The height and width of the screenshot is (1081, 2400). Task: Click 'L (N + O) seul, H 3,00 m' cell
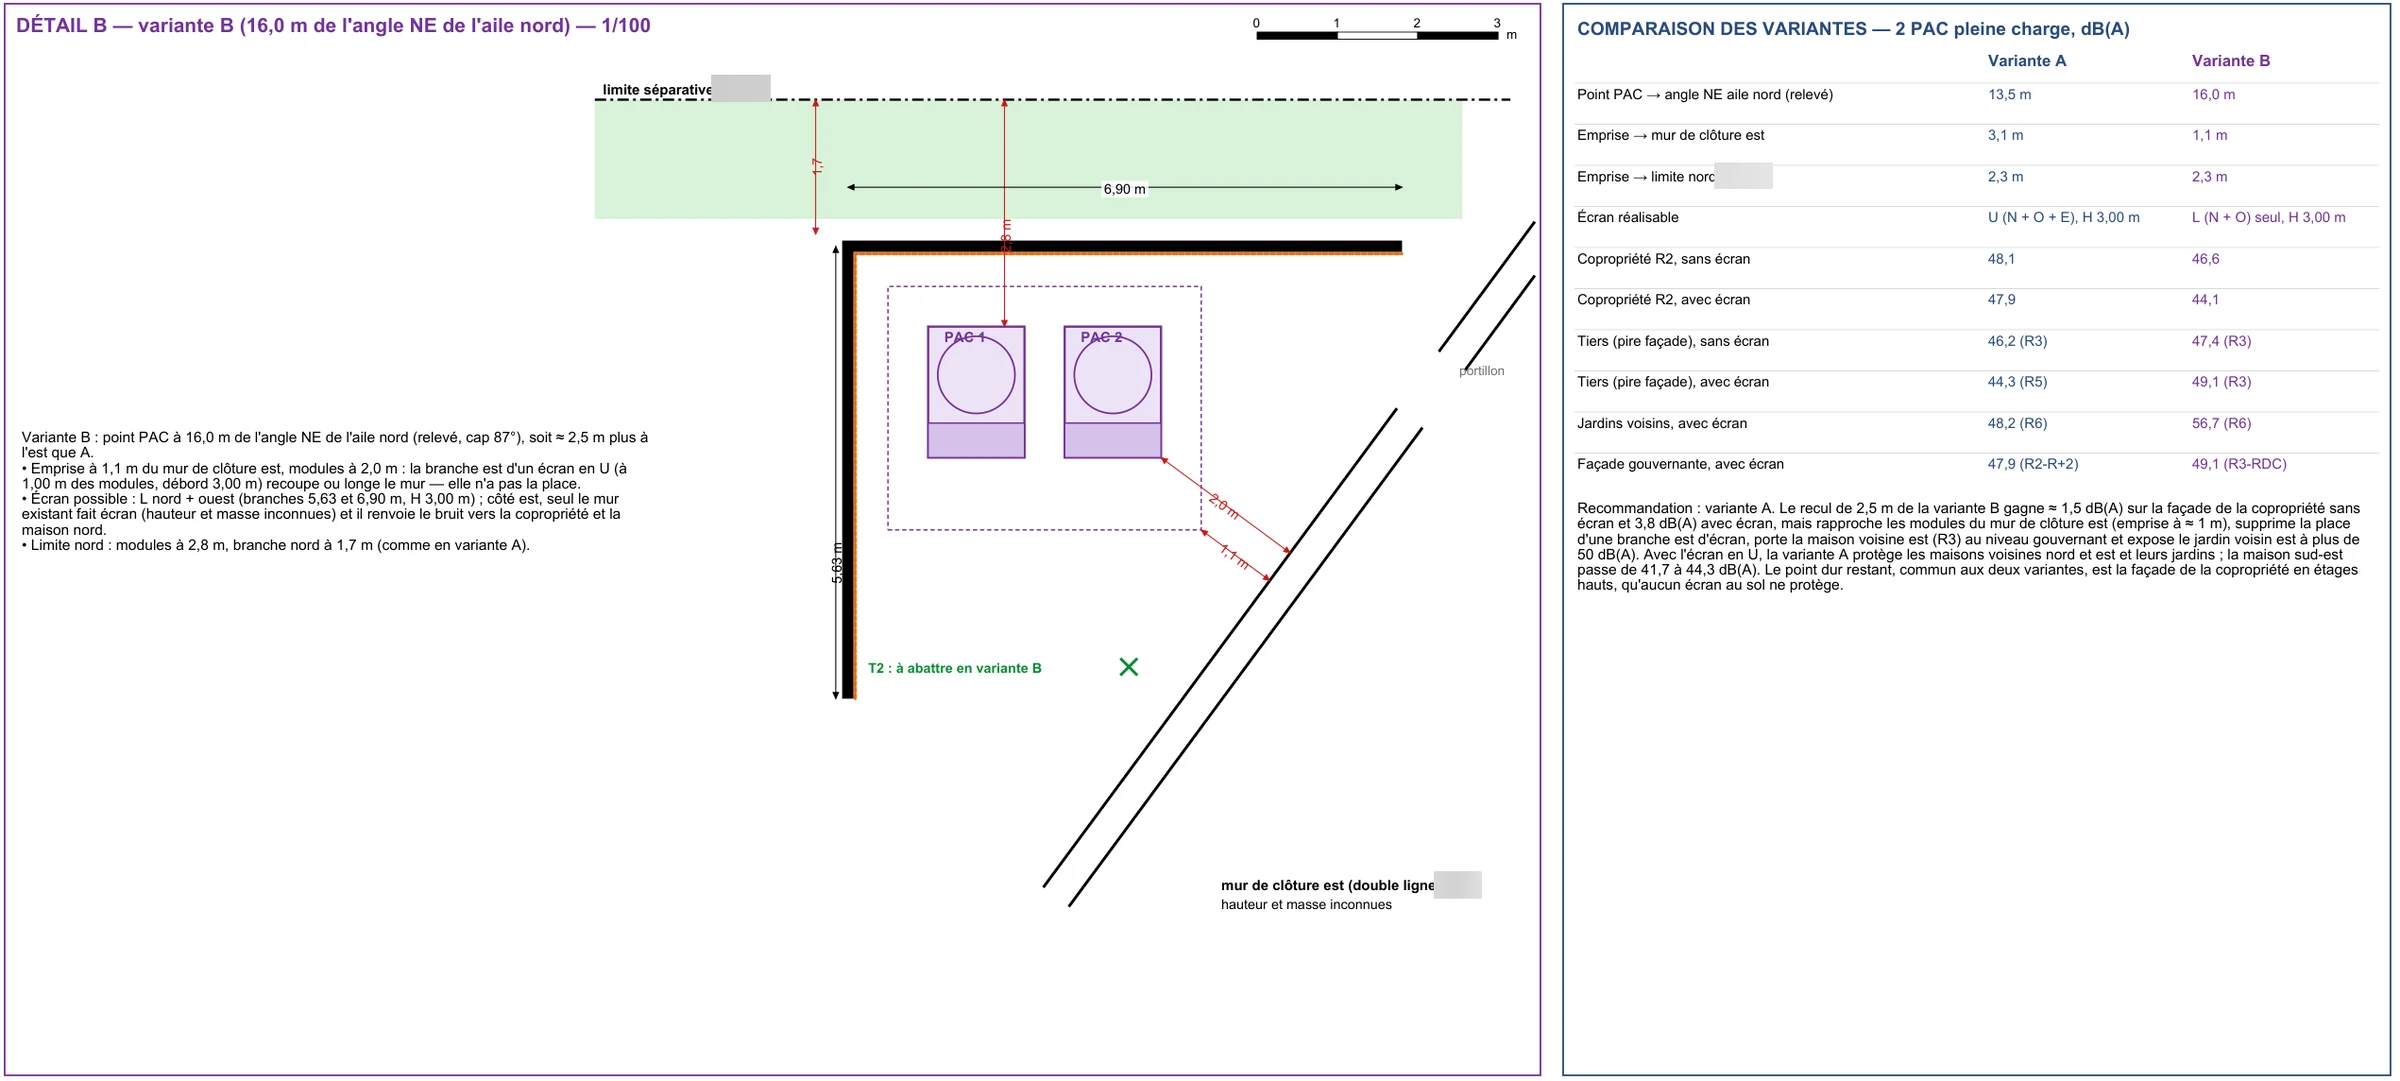coord(2268,217)
